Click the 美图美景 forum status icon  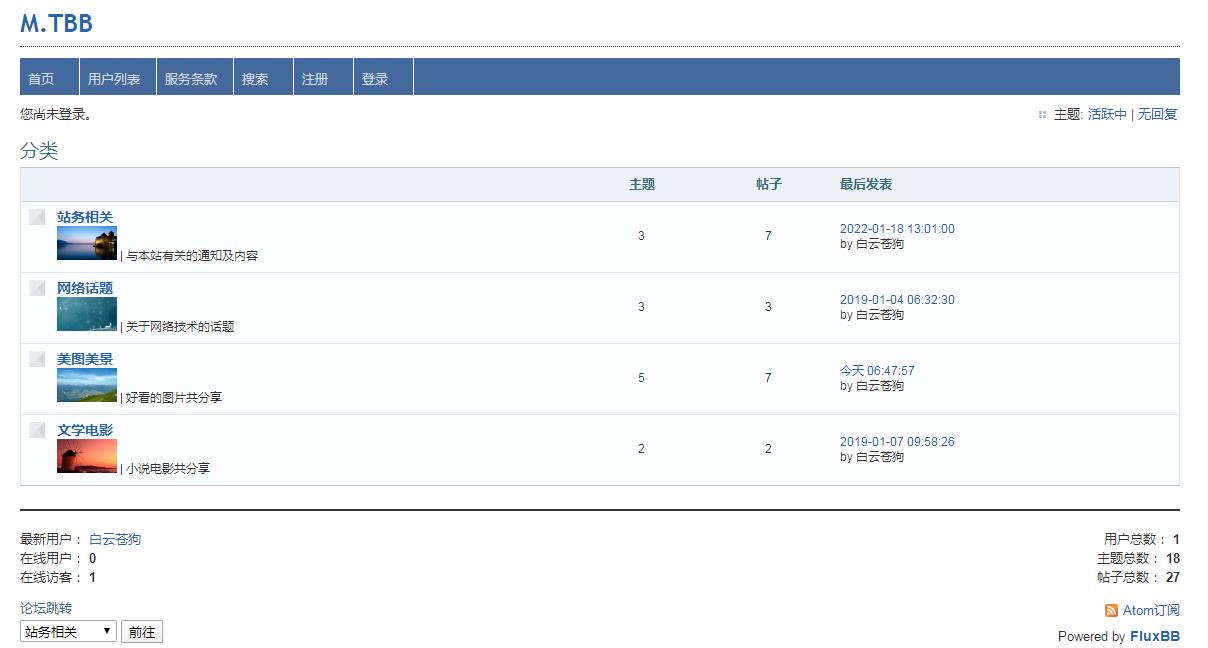(37, 359)
